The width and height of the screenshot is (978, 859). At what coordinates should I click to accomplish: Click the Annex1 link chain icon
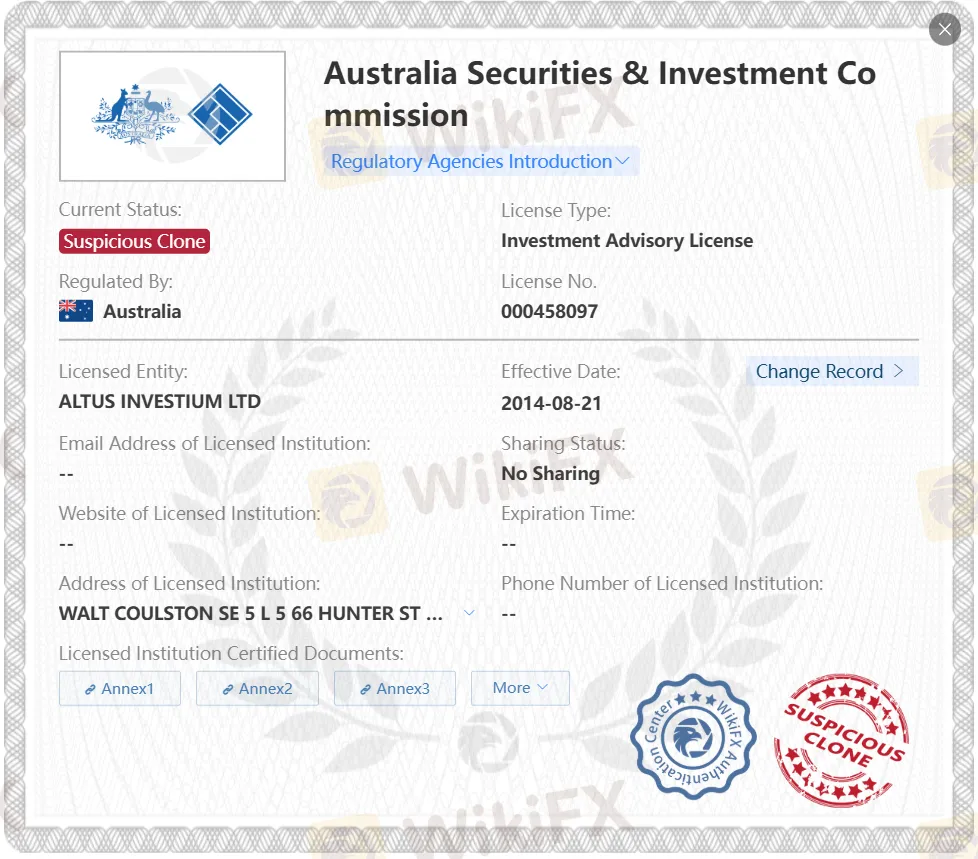pos(91,689)
